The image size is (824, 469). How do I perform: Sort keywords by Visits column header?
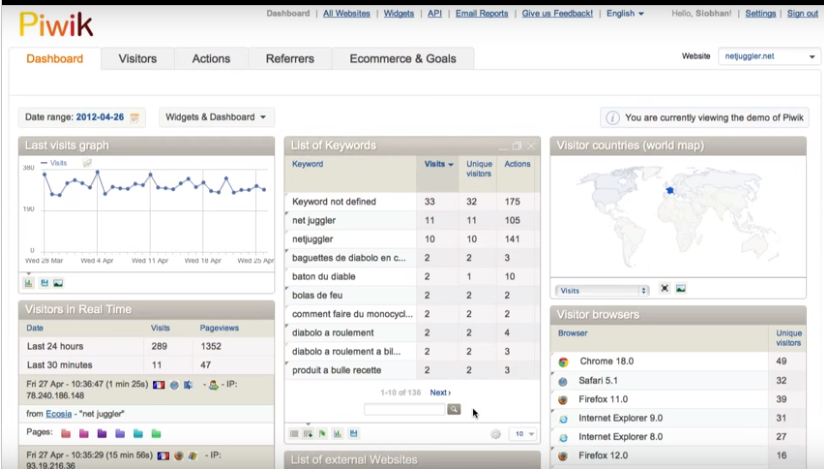(x=438, y=164)
